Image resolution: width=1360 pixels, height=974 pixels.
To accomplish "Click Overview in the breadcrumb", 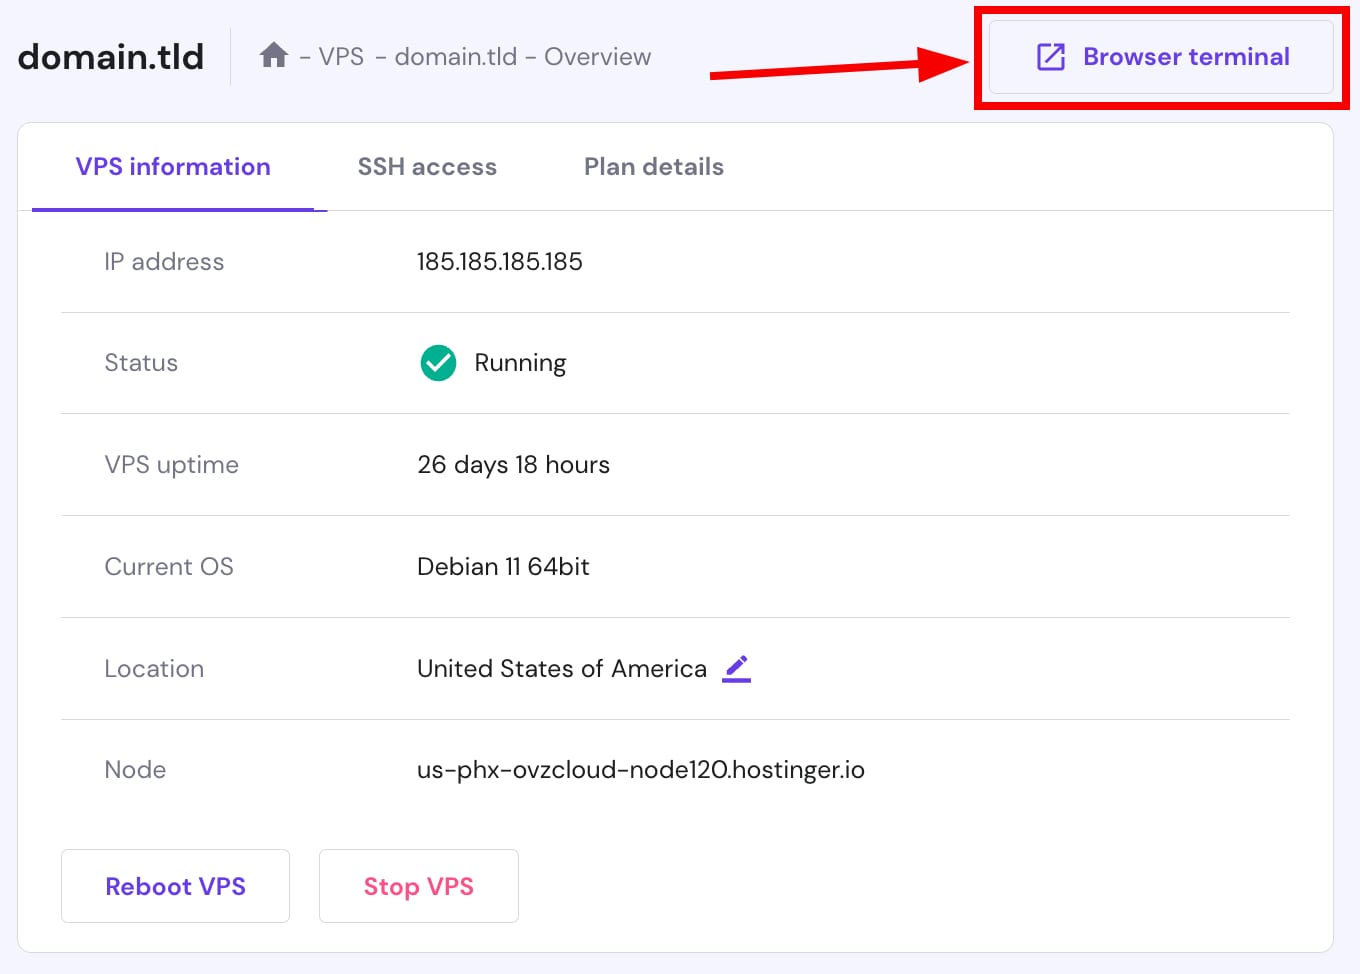I will 597,57.
